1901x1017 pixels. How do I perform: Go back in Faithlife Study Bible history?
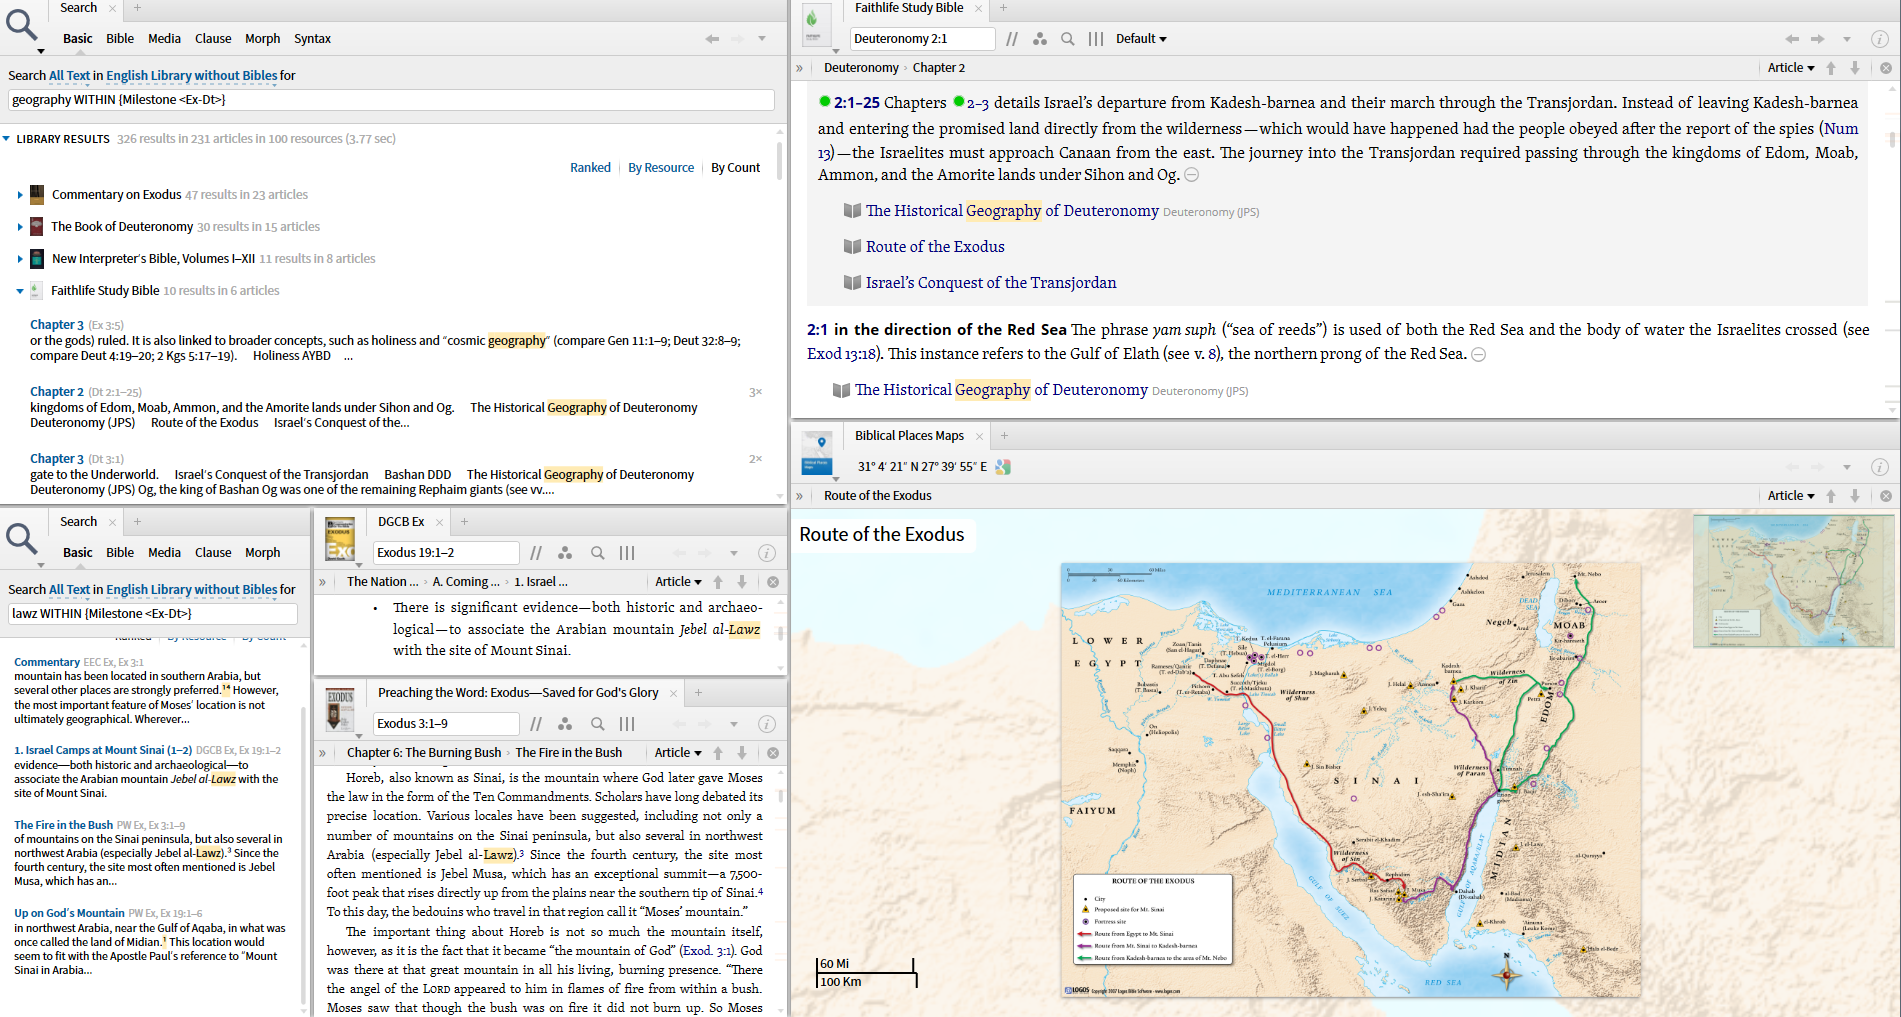click(x=1792, y=39)
